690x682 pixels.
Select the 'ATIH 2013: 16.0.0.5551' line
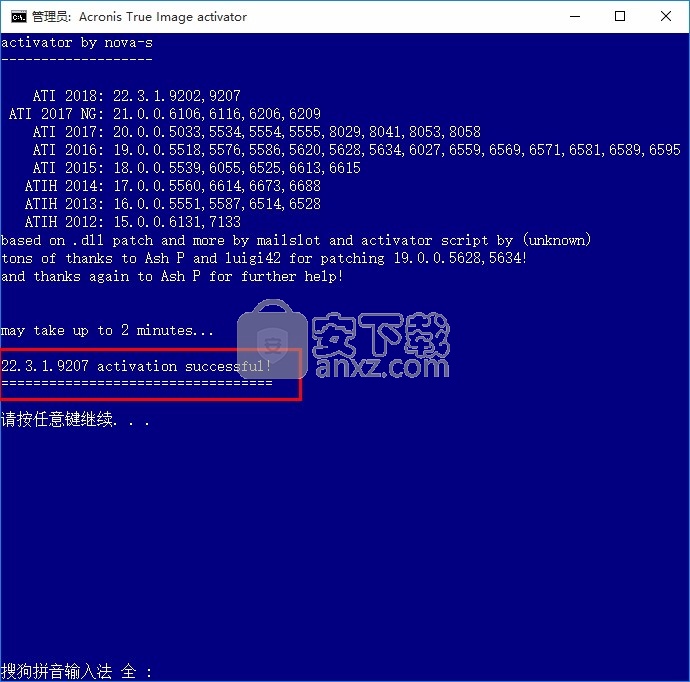pyautogui.click(x=172, y=204)
